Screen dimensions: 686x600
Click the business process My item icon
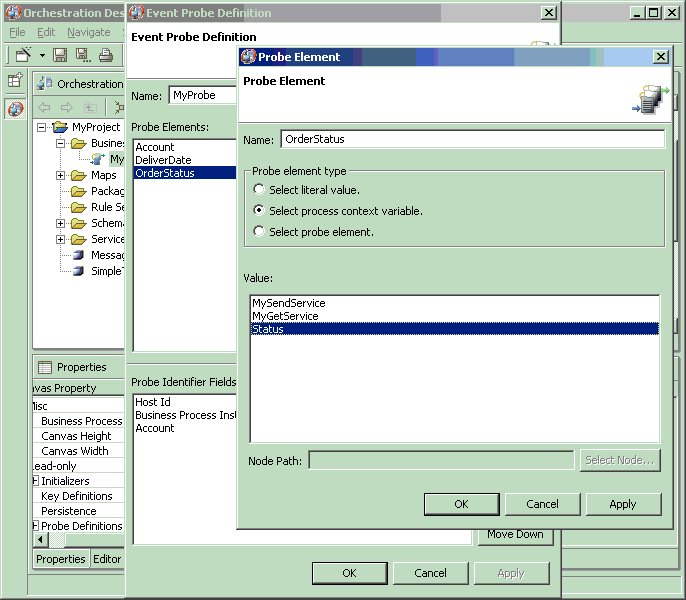(98, 159)
